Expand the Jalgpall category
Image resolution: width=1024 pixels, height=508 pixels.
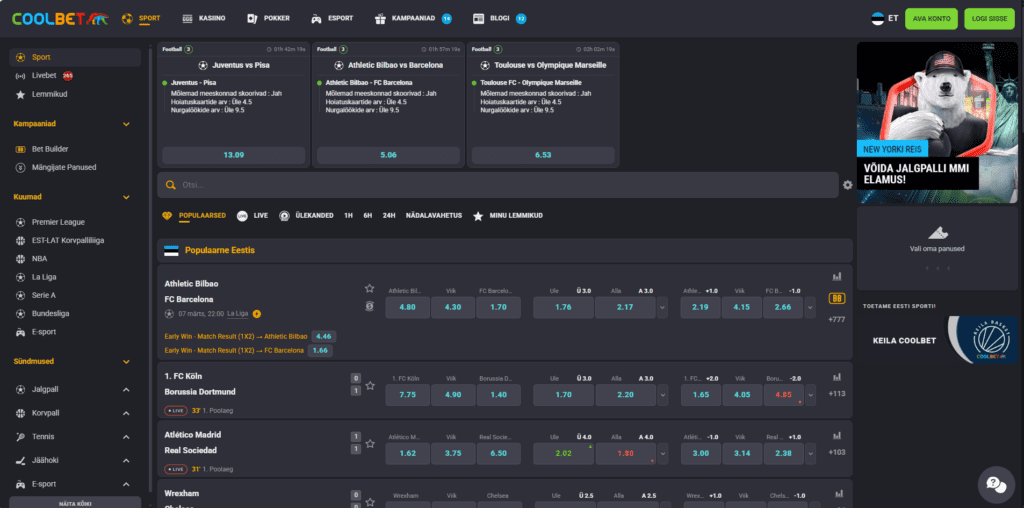tap(126, 390)
